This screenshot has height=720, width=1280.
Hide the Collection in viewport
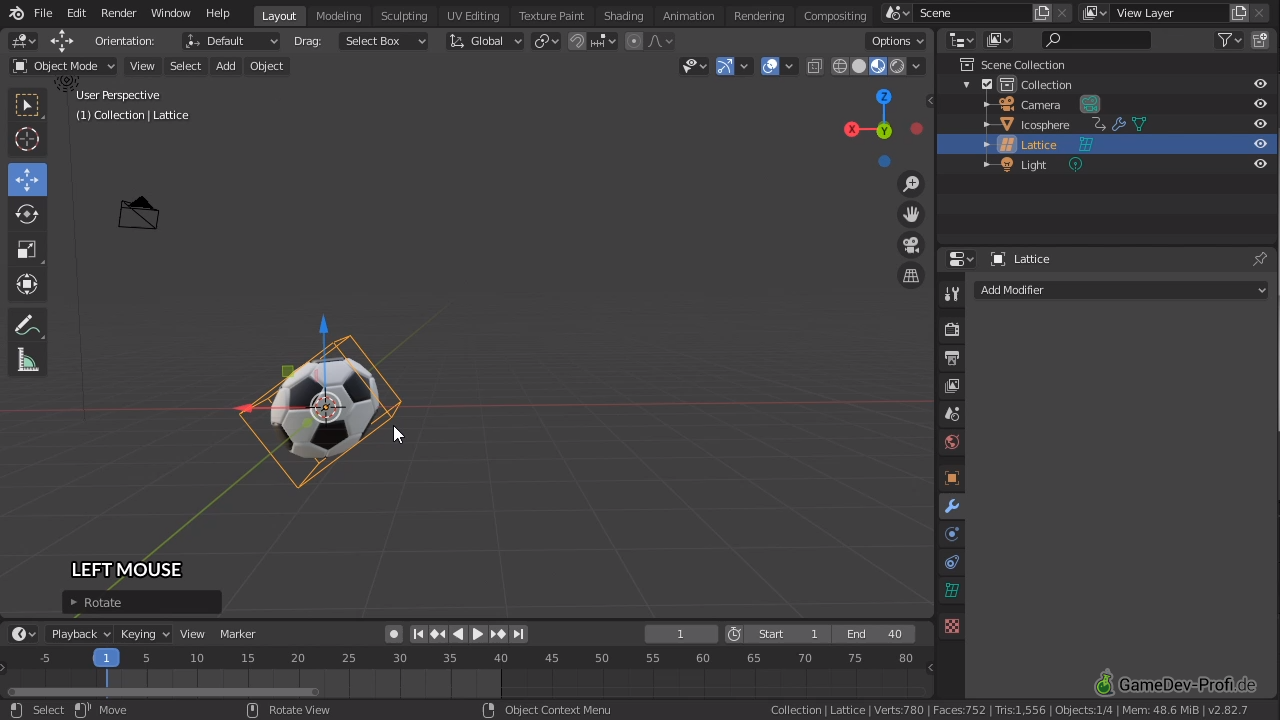1260,85
